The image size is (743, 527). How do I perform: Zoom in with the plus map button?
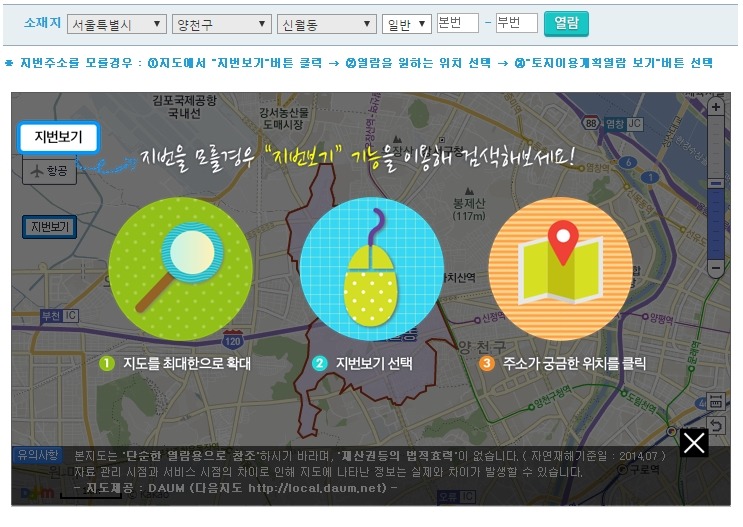click(716, 107)
